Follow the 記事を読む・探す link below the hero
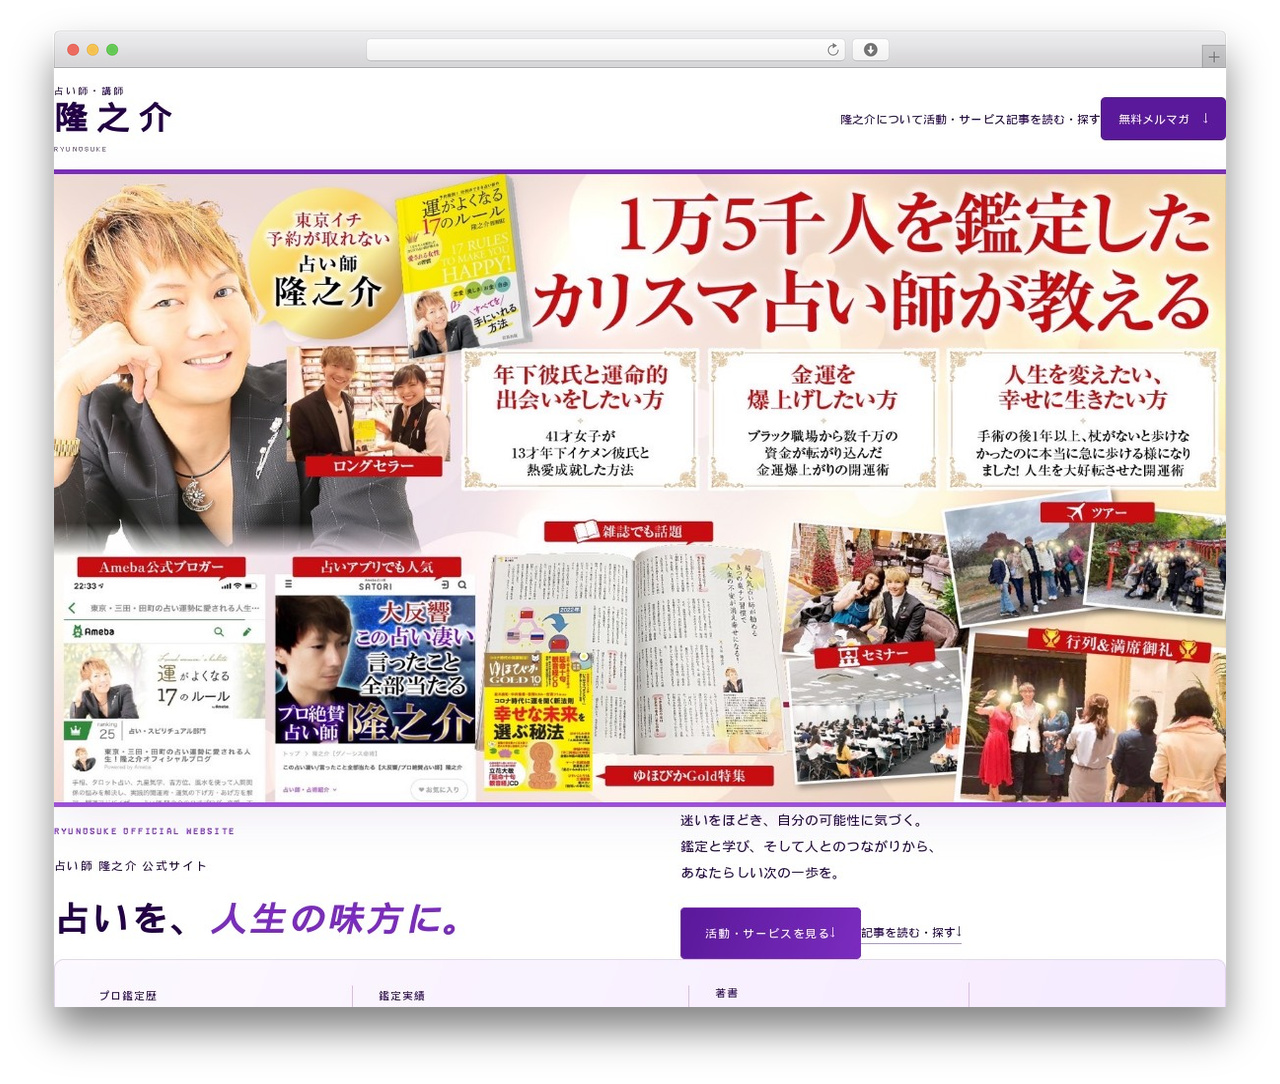1280x1084 pixels. click(x=911, y=933)
